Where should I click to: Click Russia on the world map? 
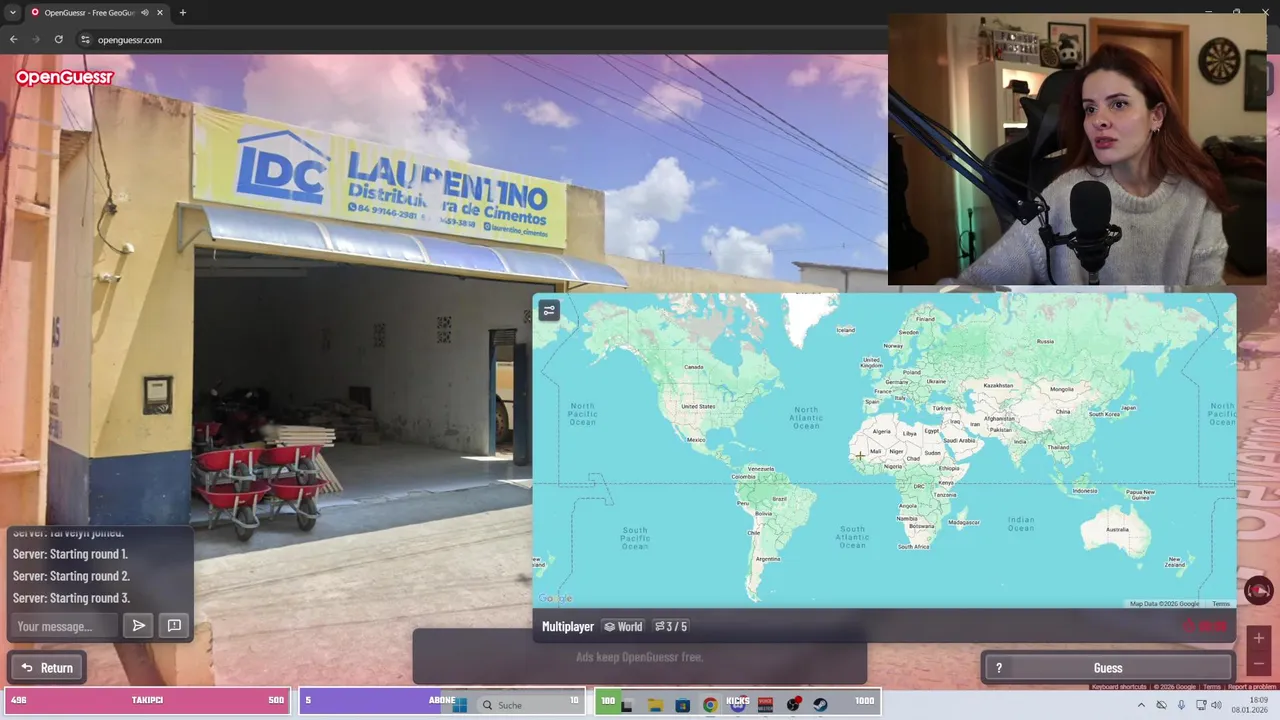[1045, 341]
